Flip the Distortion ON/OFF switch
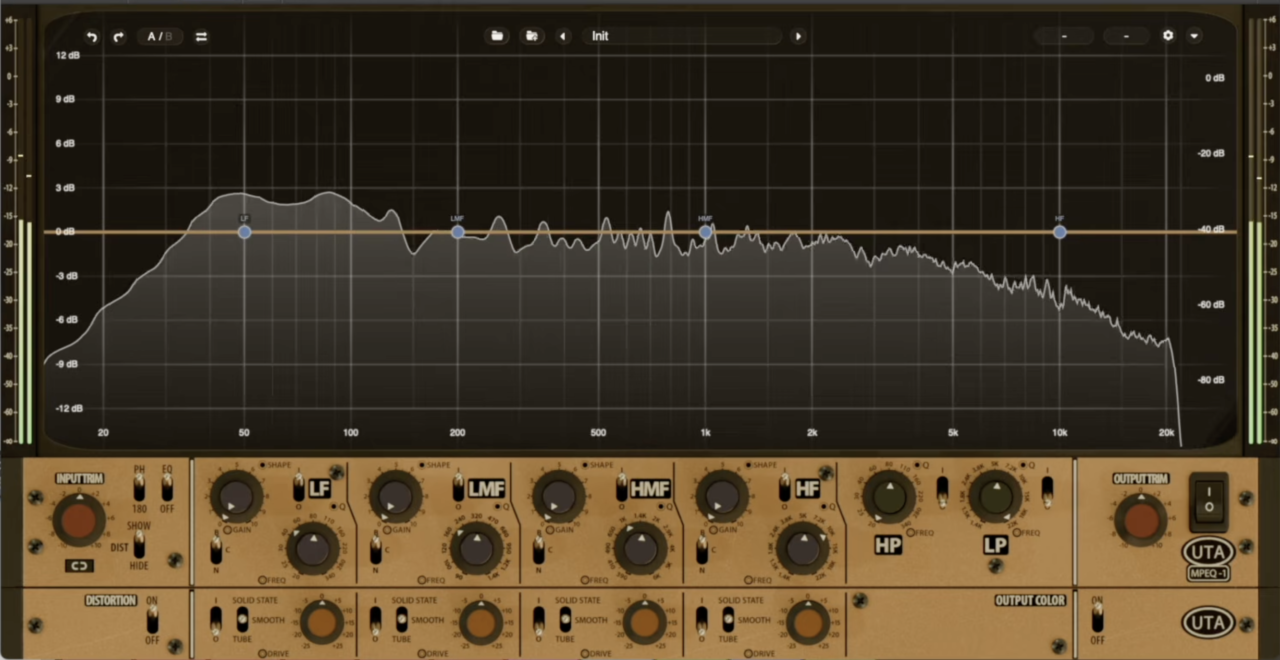 152,620
